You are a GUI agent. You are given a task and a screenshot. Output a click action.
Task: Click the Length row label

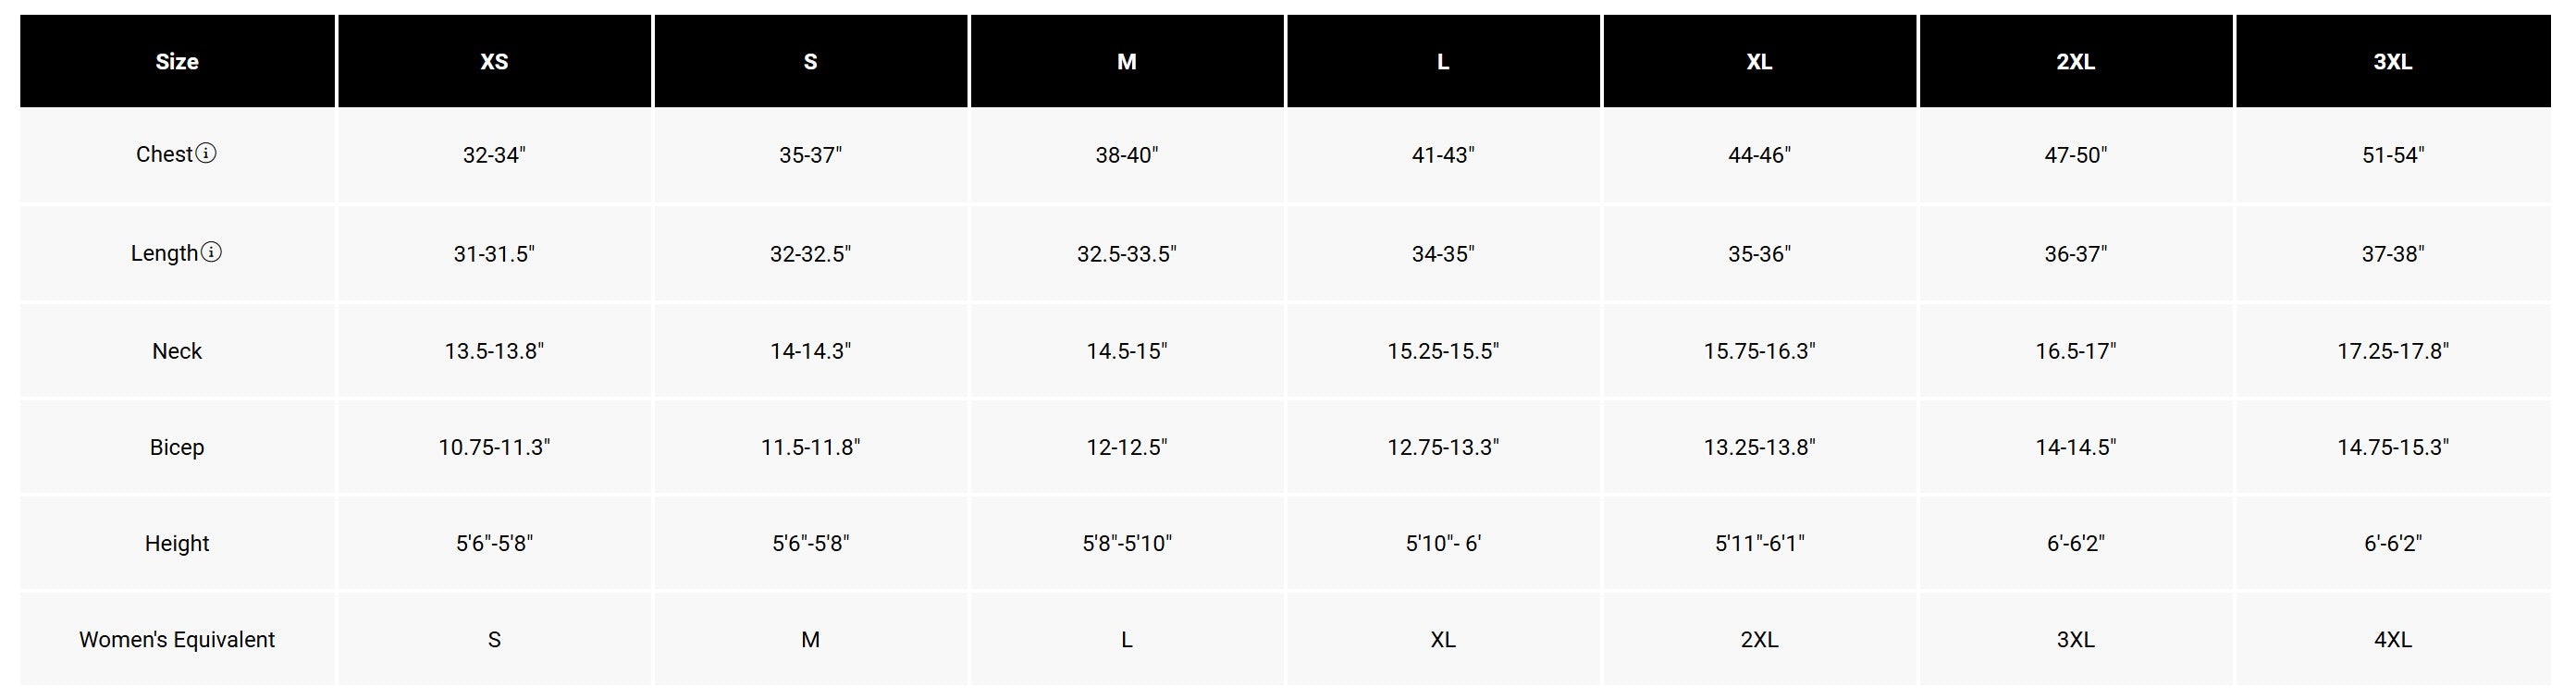click(164, 253)
